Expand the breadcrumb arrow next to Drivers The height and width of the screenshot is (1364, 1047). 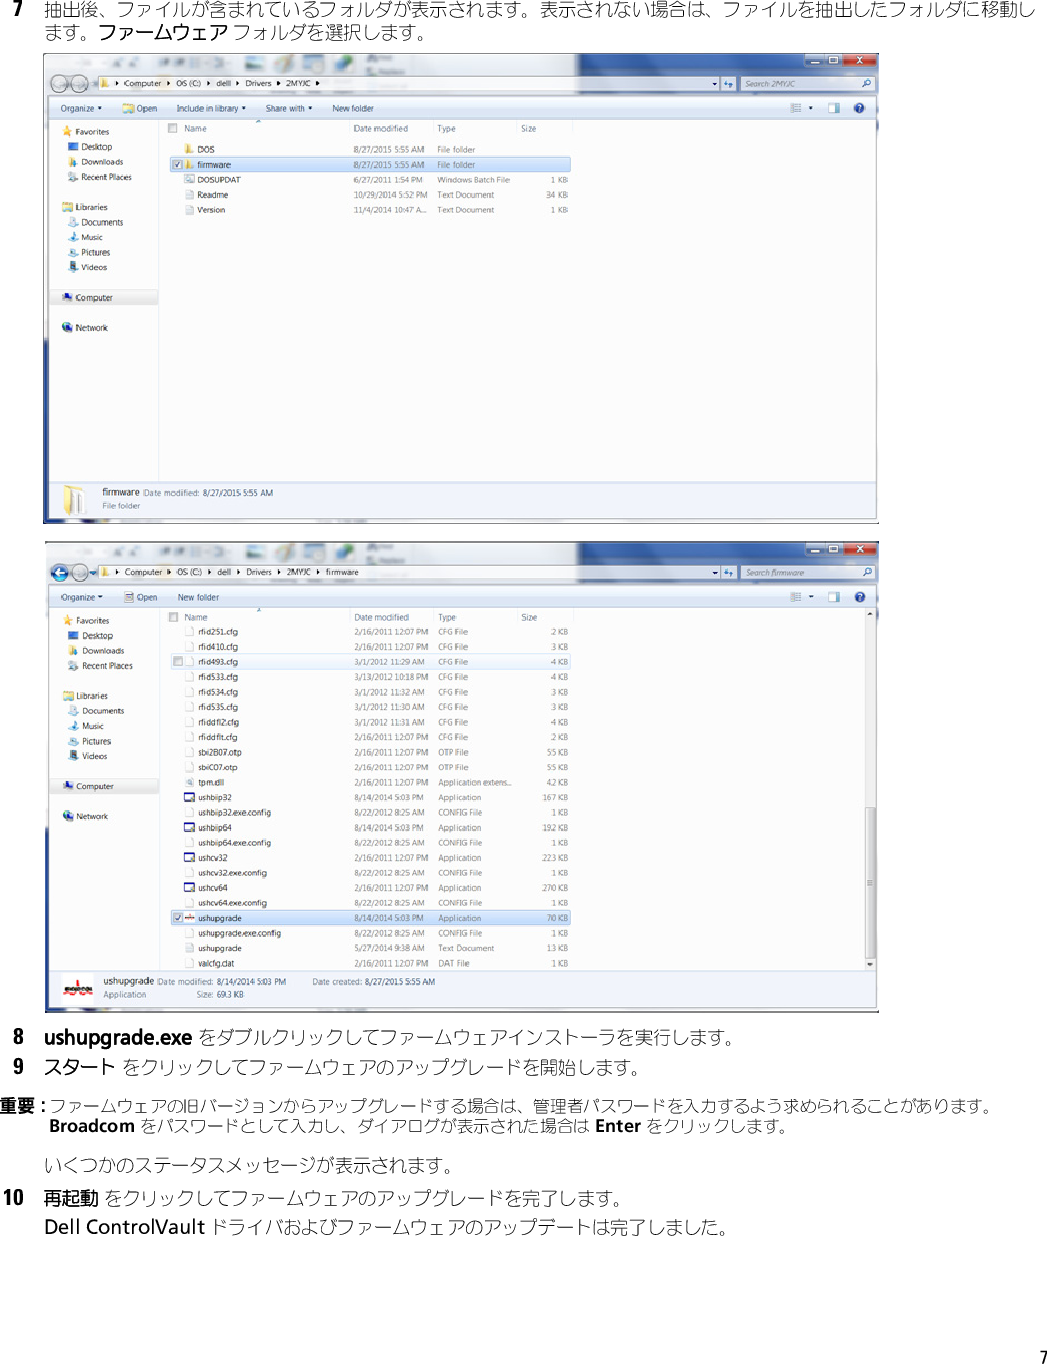coord(277,83)
